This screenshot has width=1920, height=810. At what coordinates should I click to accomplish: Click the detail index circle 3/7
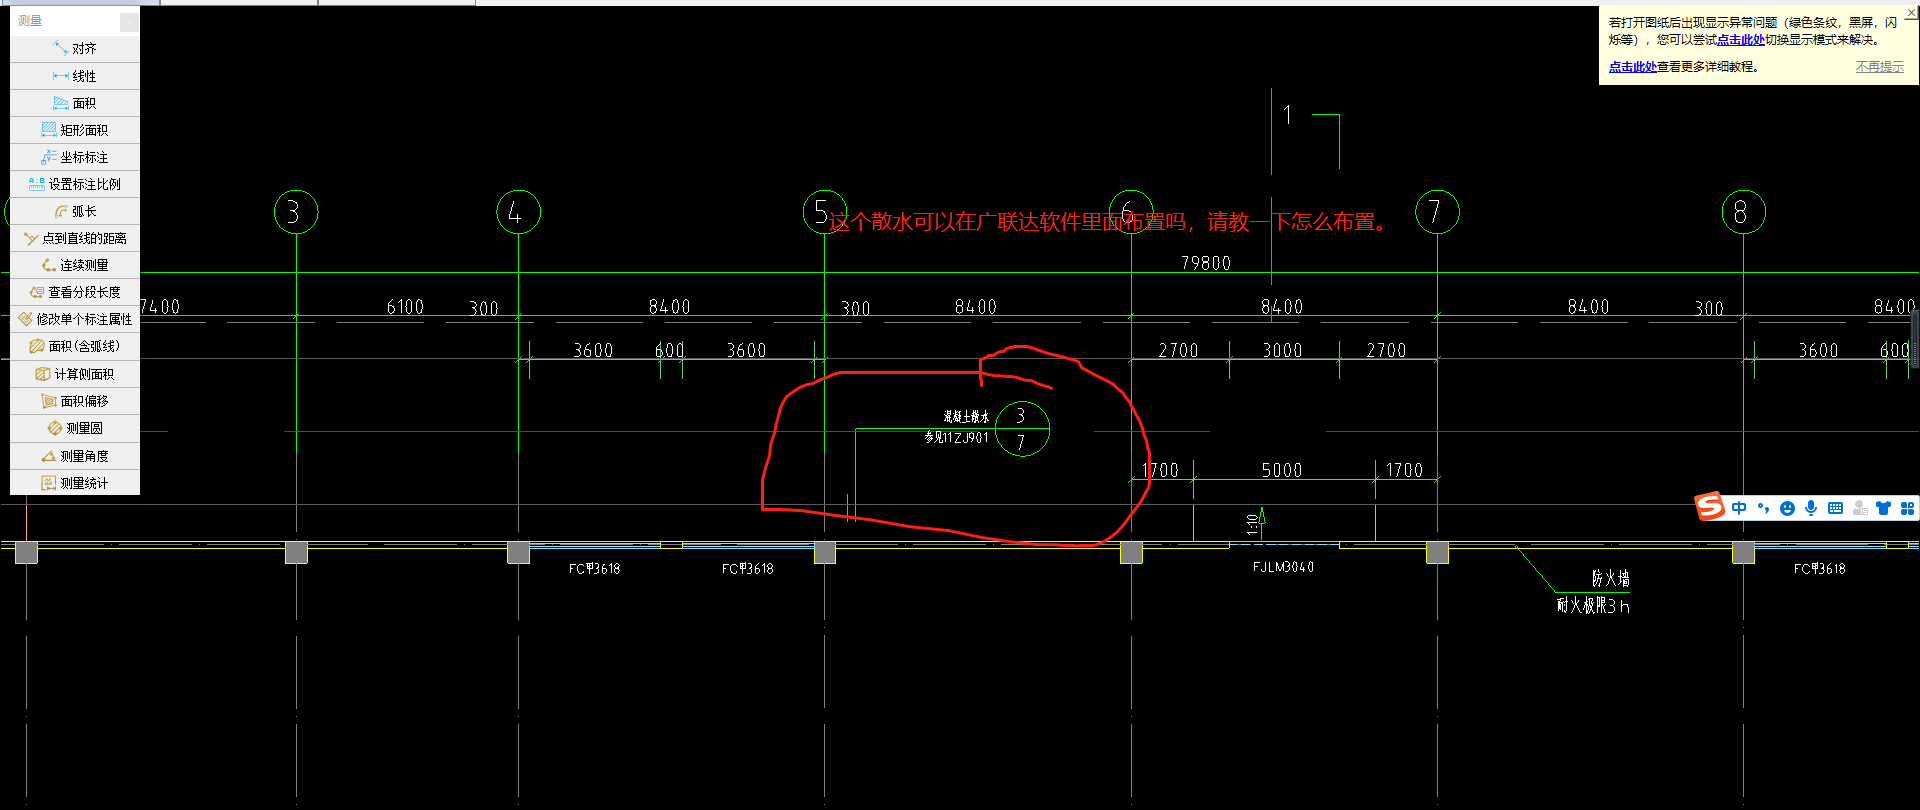[x=1022, y=428]
